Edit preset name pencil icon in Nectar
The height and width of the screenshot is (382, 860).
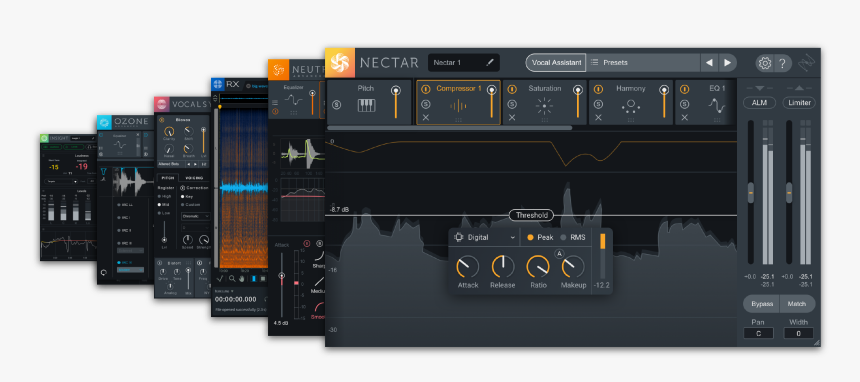[x=490, y=63]
